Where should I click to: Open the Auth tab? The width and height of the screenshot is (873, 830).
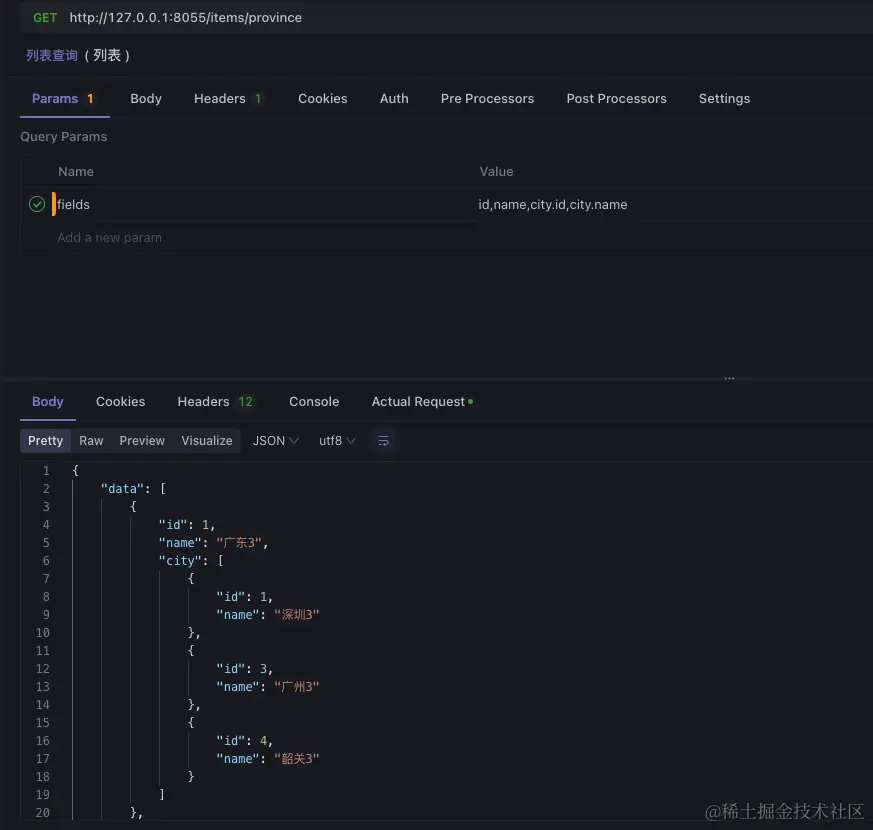click(394, 99)
